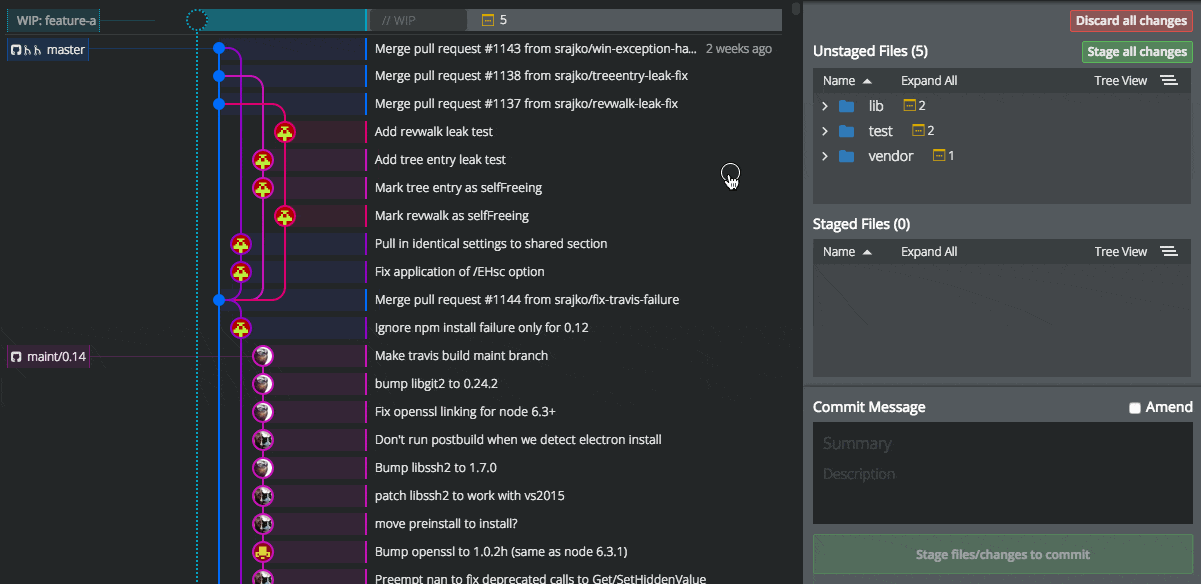Click Expand All in Staged Files
Image resolution: width=1201 pixels, height=584 pixels.
pos(929,252)
